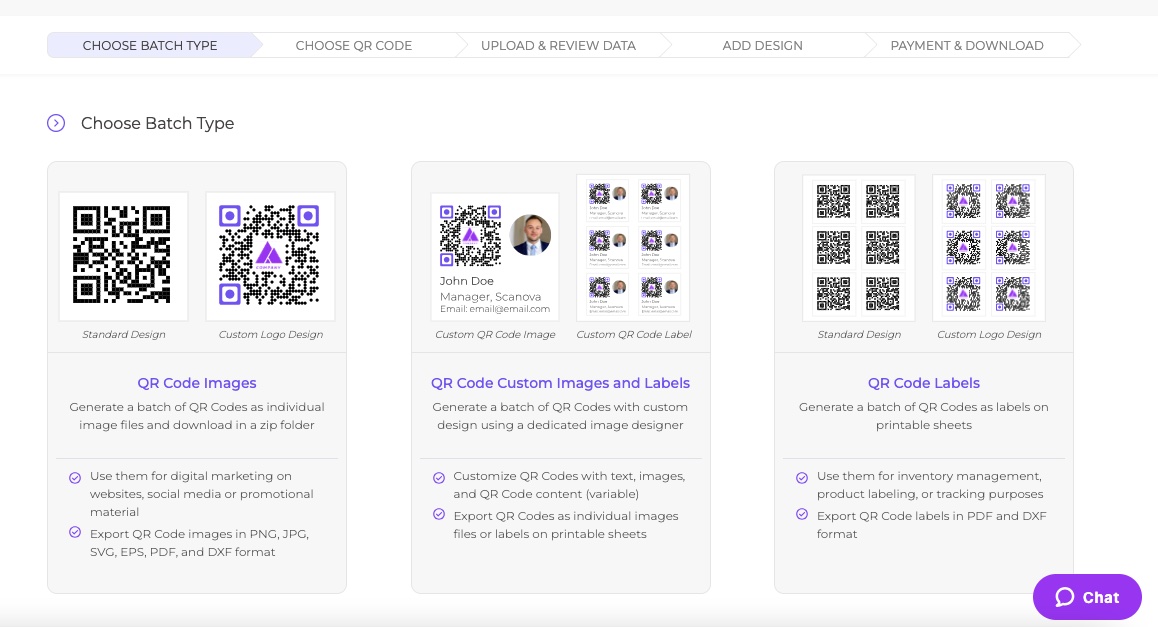The height and width of the screenshot is (627, 1158).
Task: Click the Standard Design QR thumbnail in first card
Action: click(x=123, y=256)
